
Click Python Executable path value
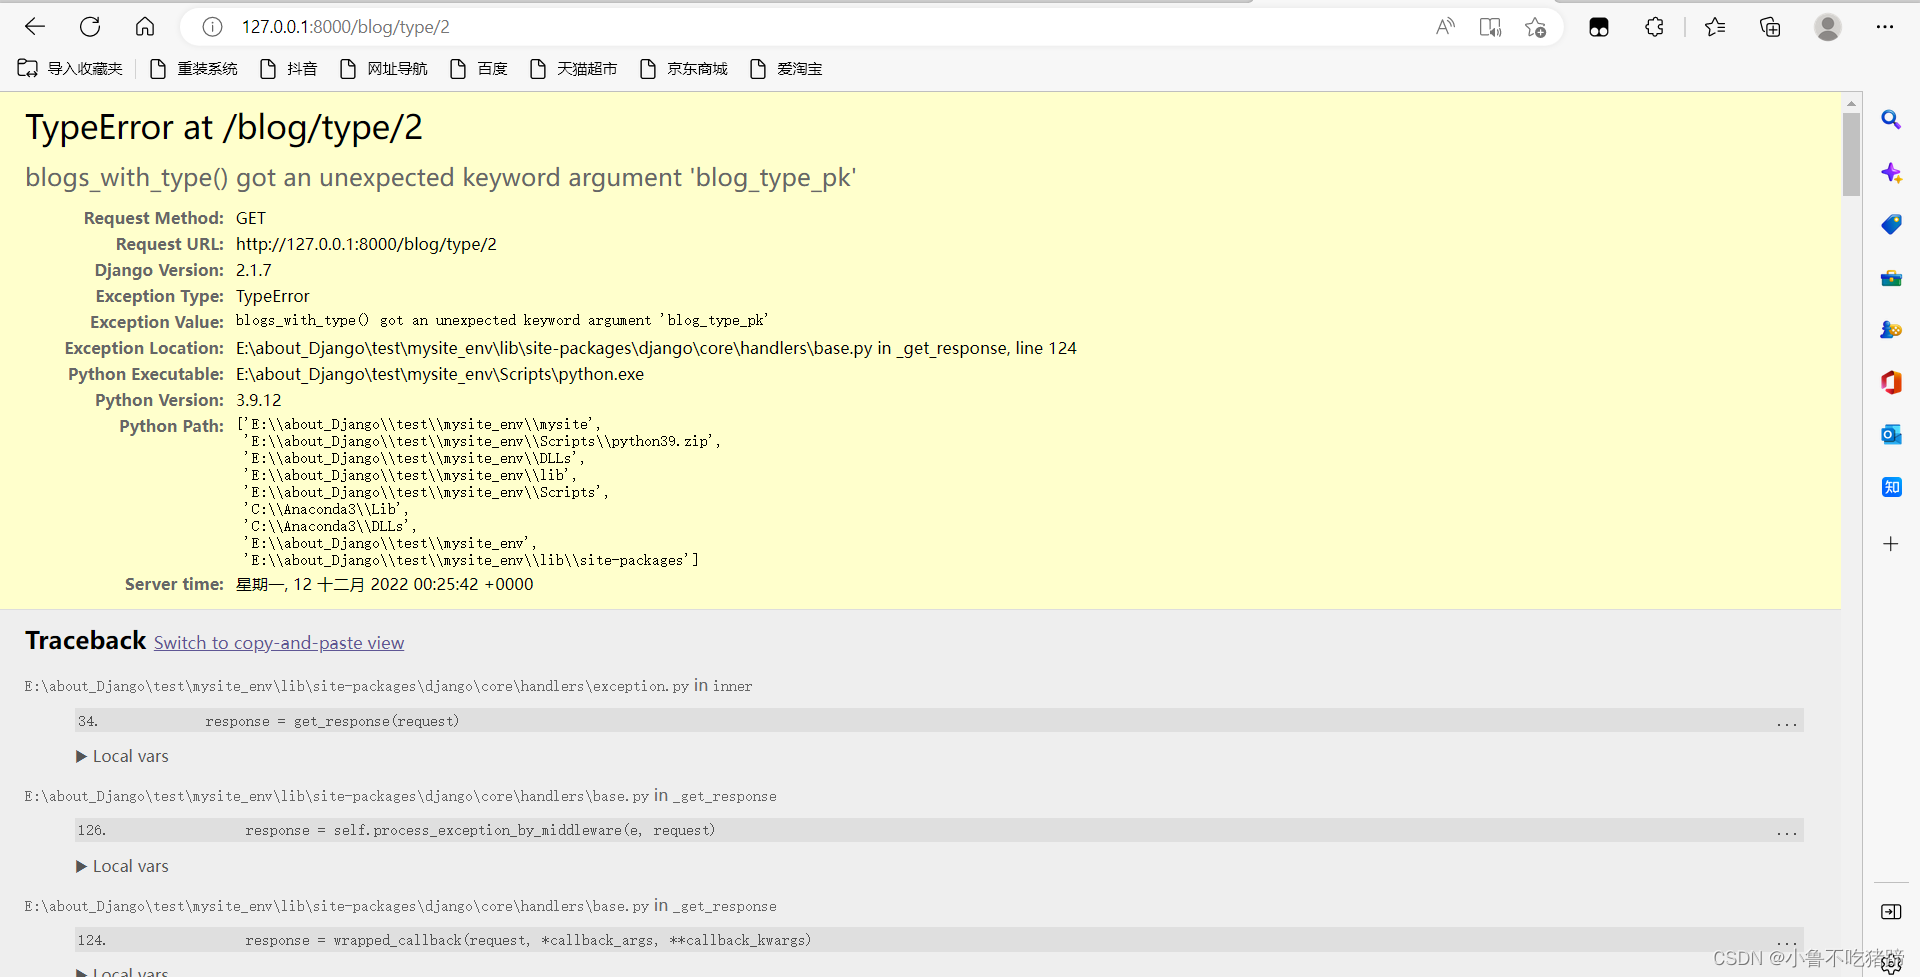[x=440, y=374]
